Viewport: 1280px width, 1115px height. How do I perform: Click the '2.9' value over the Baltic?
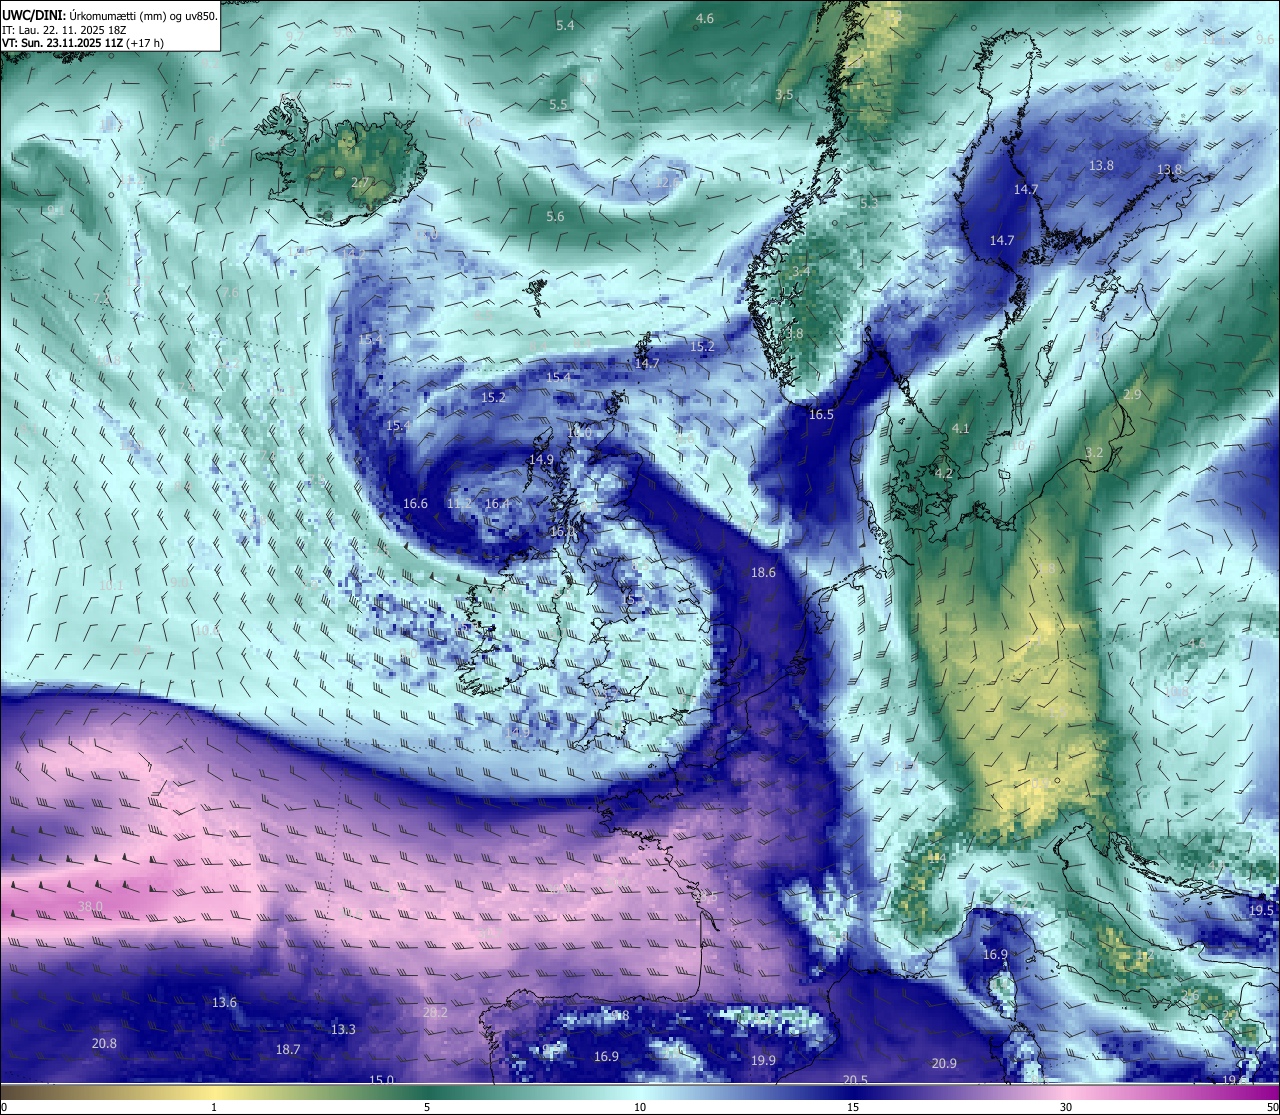click(1132, 395)
